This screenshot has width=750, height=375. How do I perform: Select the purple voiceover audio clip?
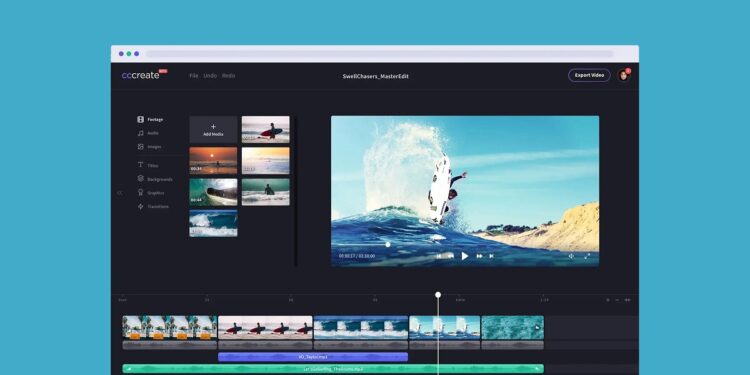[x=313, y=357]
